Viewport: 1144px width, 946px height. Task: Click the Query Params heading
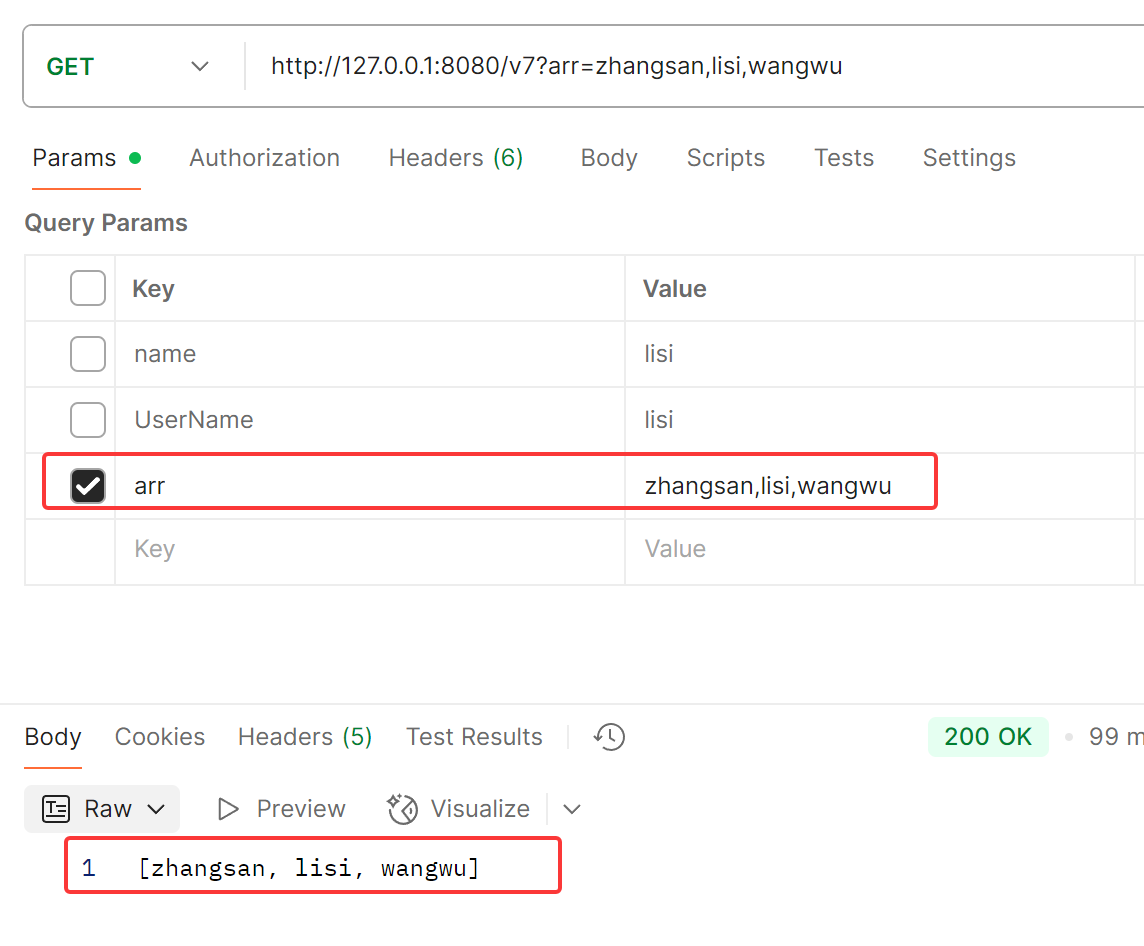[x=106, y=222]
